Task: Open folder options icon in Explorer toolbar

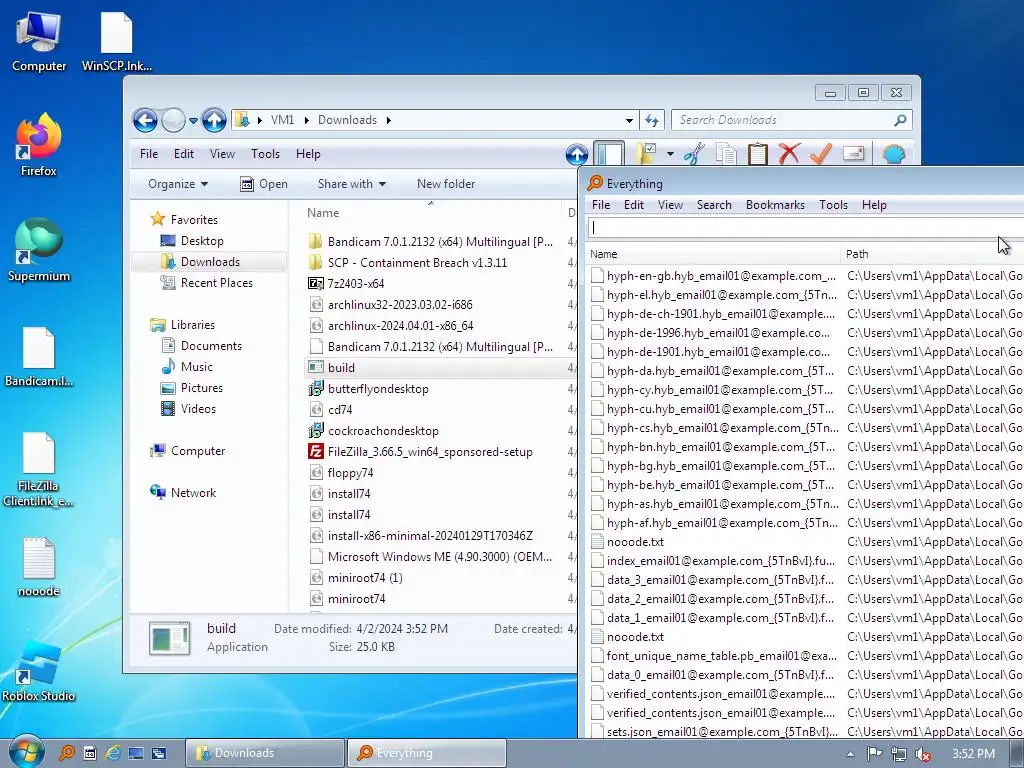Action: (646, 154)
